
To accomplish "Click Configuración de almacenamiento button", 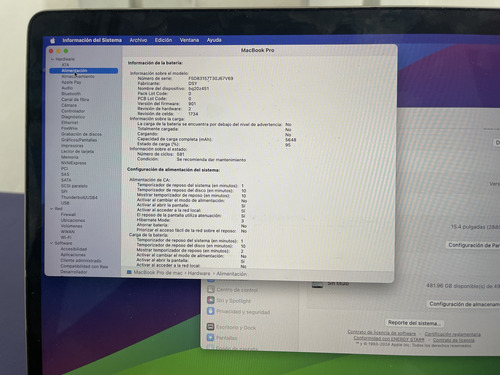I will (x=464, y=304).
